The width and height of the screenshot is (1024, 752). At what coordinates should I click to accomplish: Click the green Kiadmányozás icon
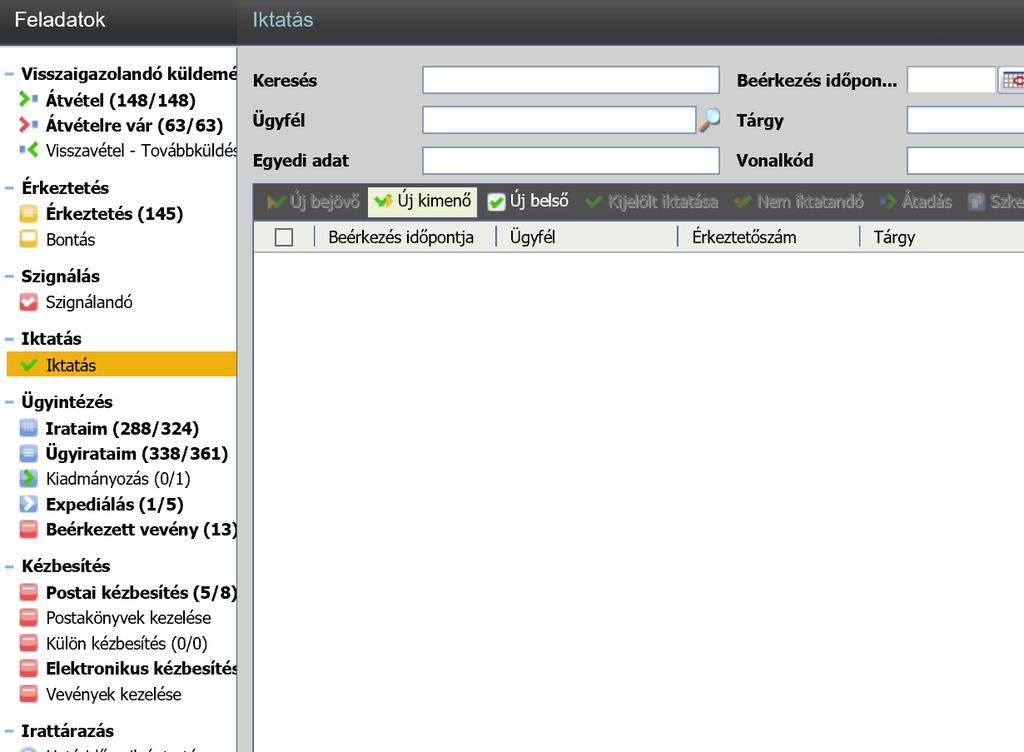click(x=28, y=478)
